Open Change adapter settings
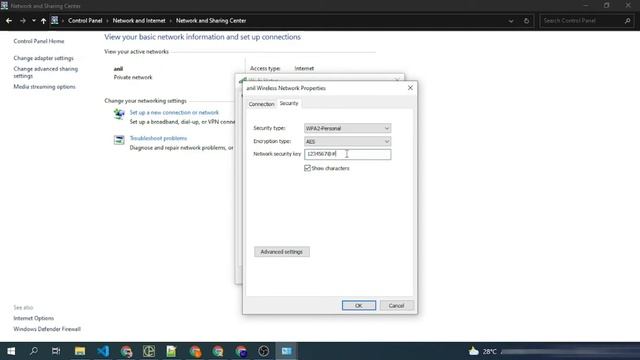The image size is (640, 360). point(43,58)
